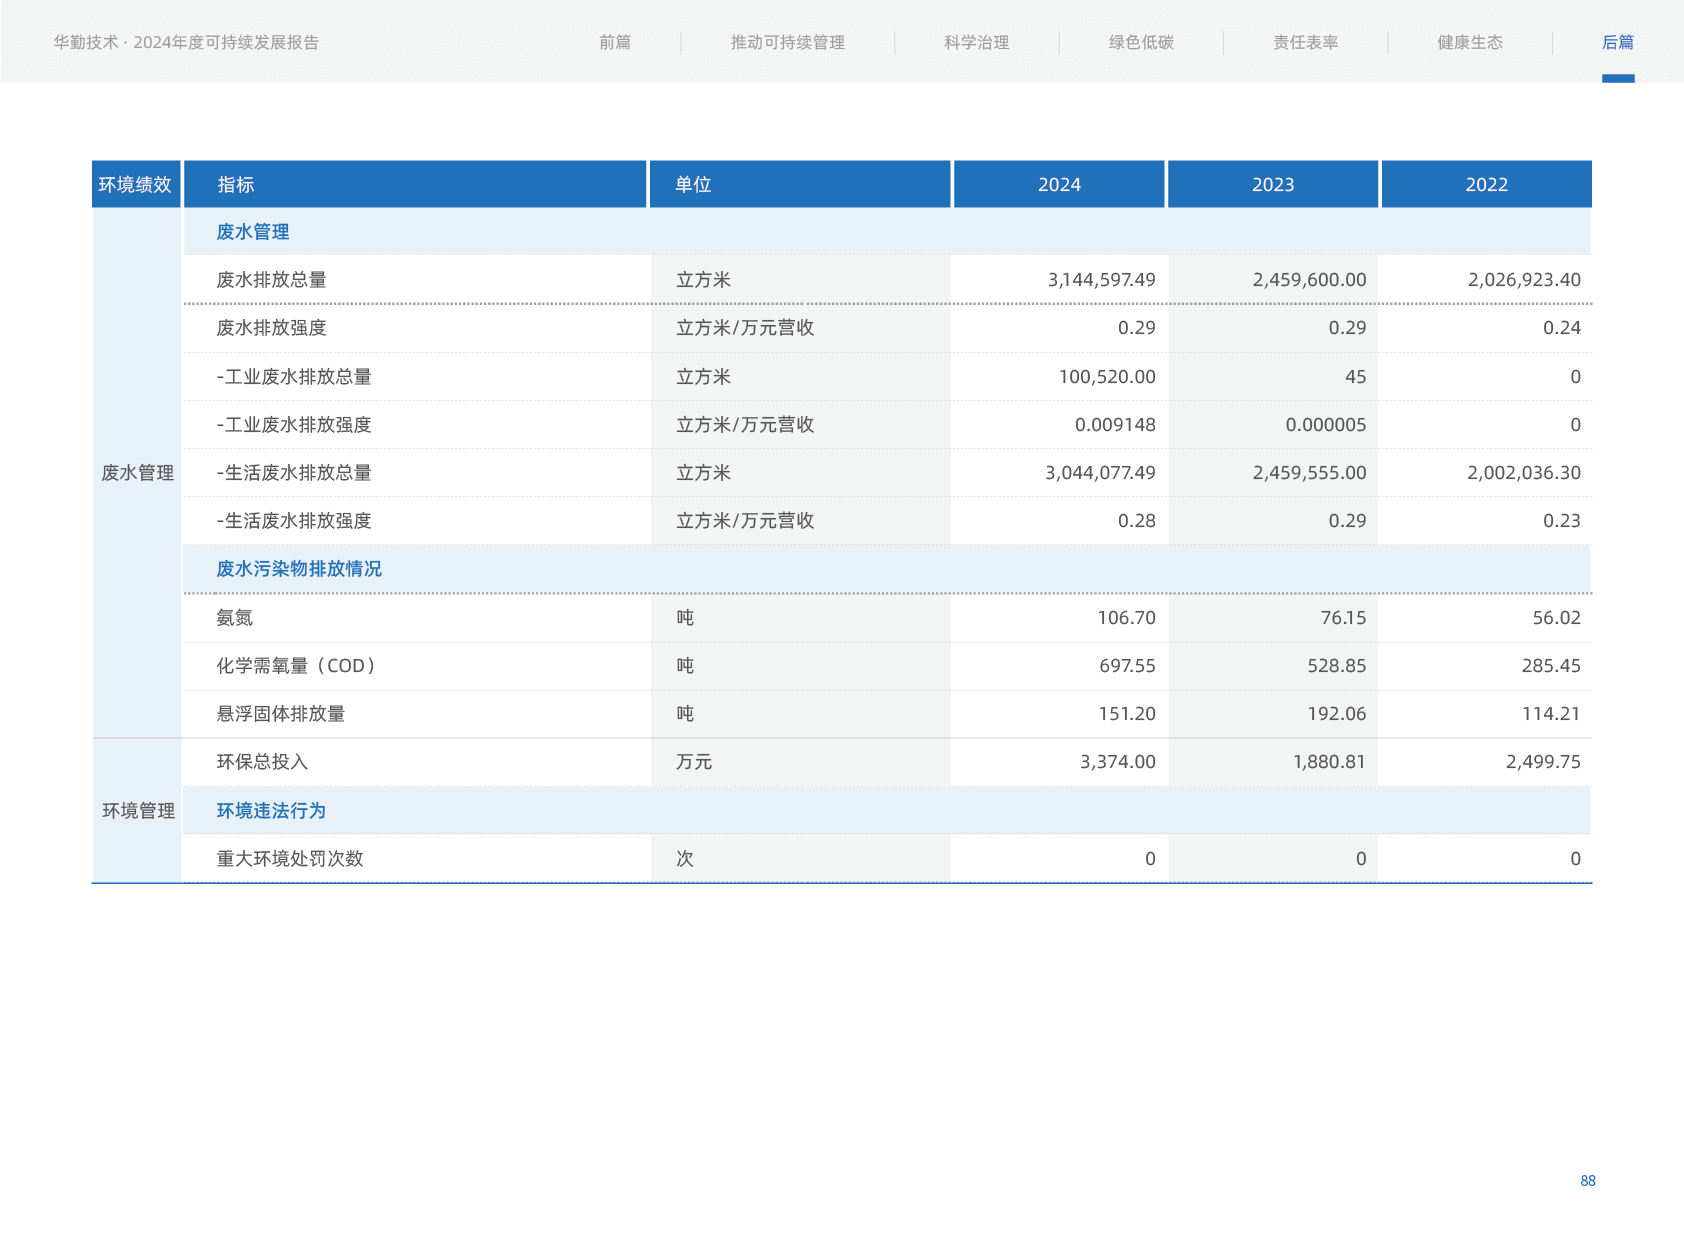Image resolution: width=1684 pixels, height=1241 pixels.
Task: Click the page number 88
Action: click(x=1587, y=1181)
